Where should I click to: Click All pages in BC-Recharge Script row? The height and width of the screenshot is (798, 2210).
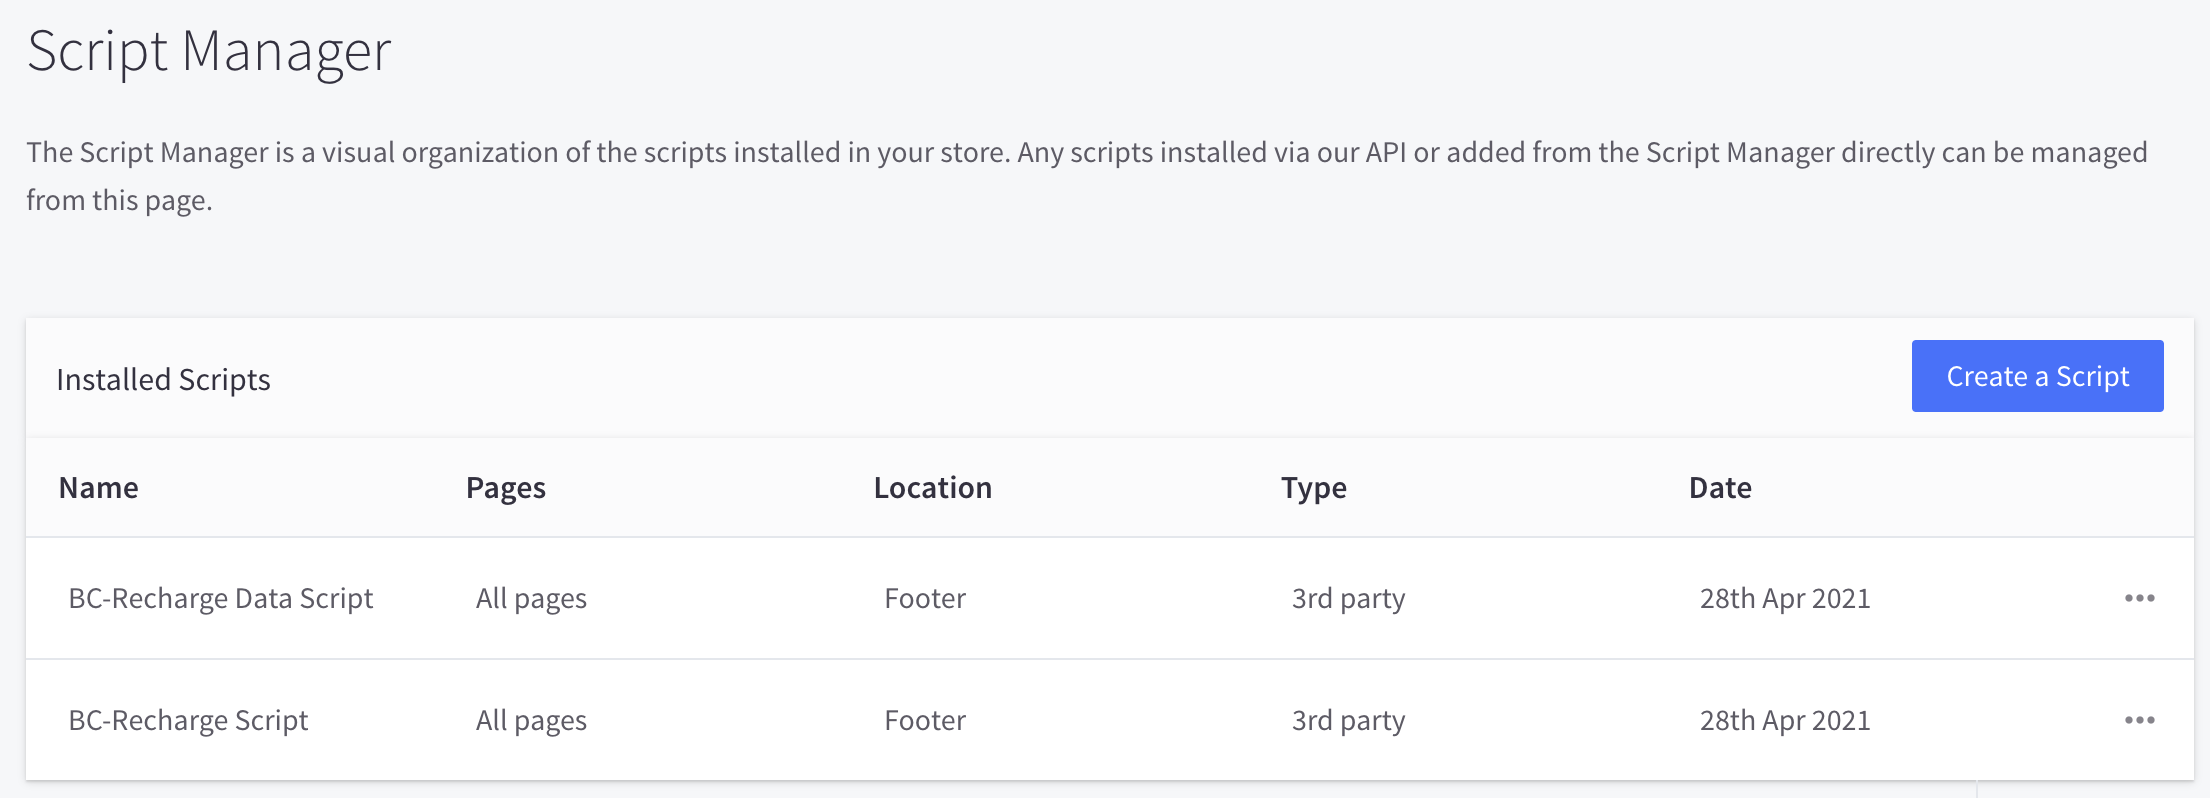[531, 720]
